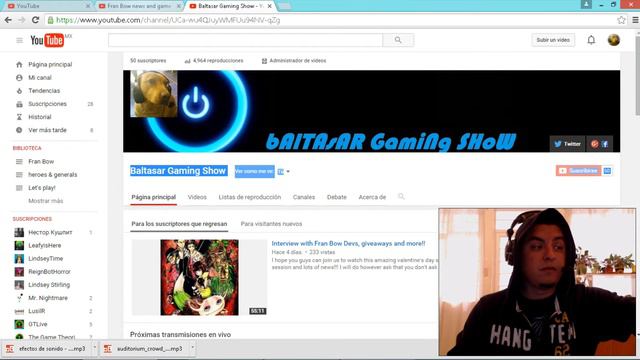Close the Baltasar Gaming Show browser tab
This screenshot has width=640, height=360.
tap(269, 6)
